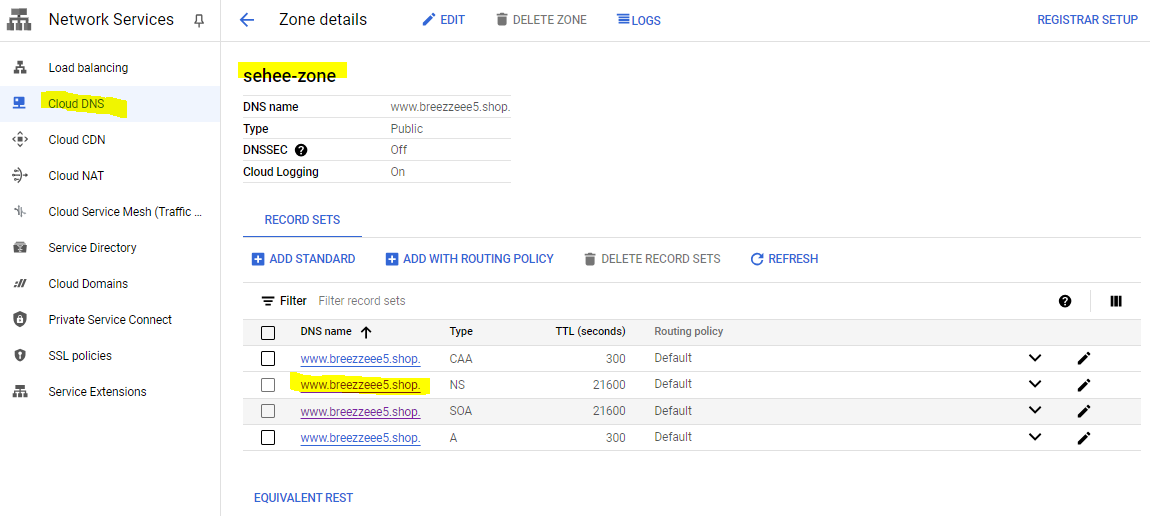Pin the Network Services menu
Screen dimensions: 1150x516
(x=199, y=21)
